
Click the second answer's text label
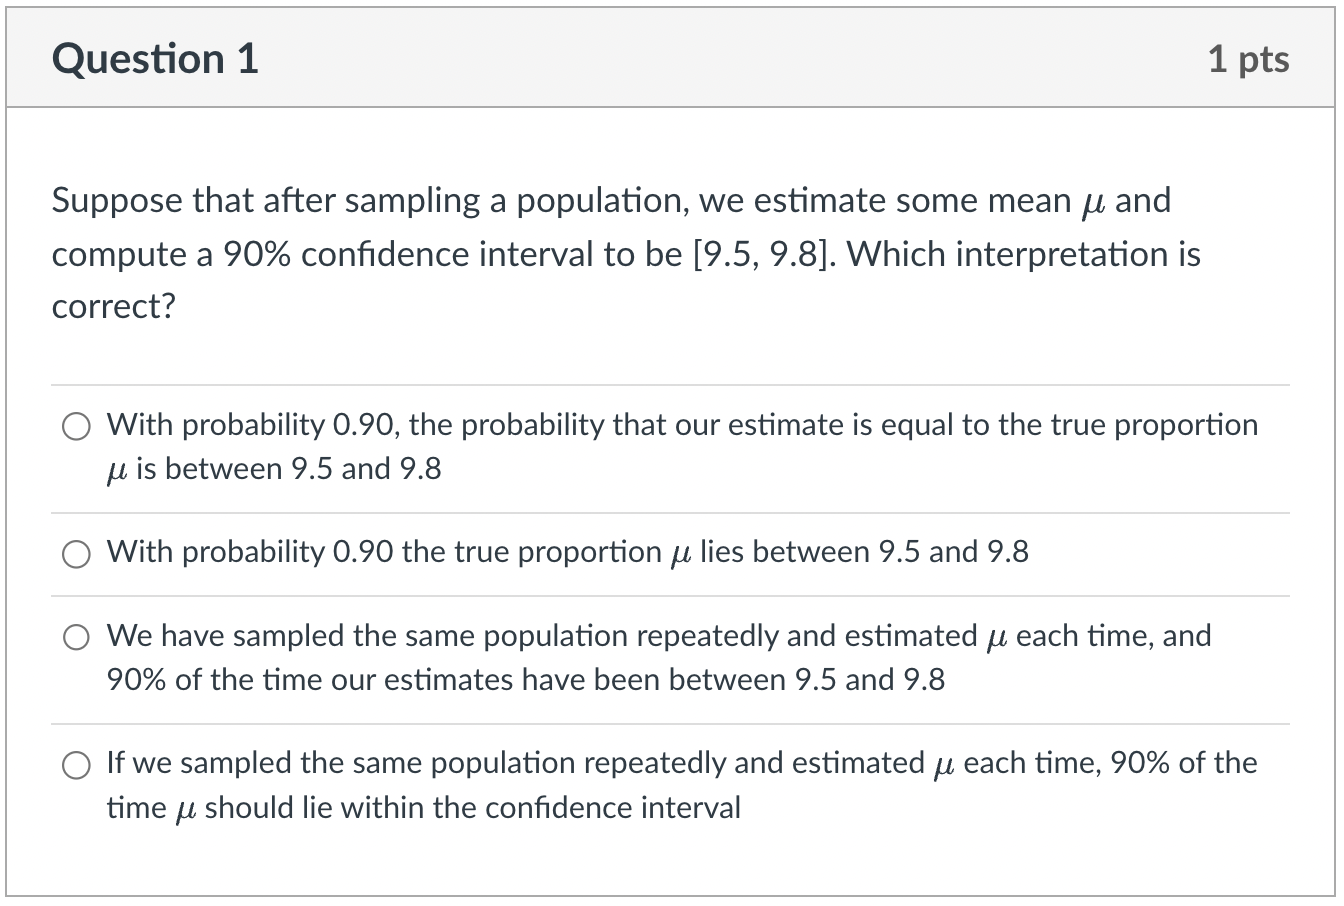coord(567,551)
